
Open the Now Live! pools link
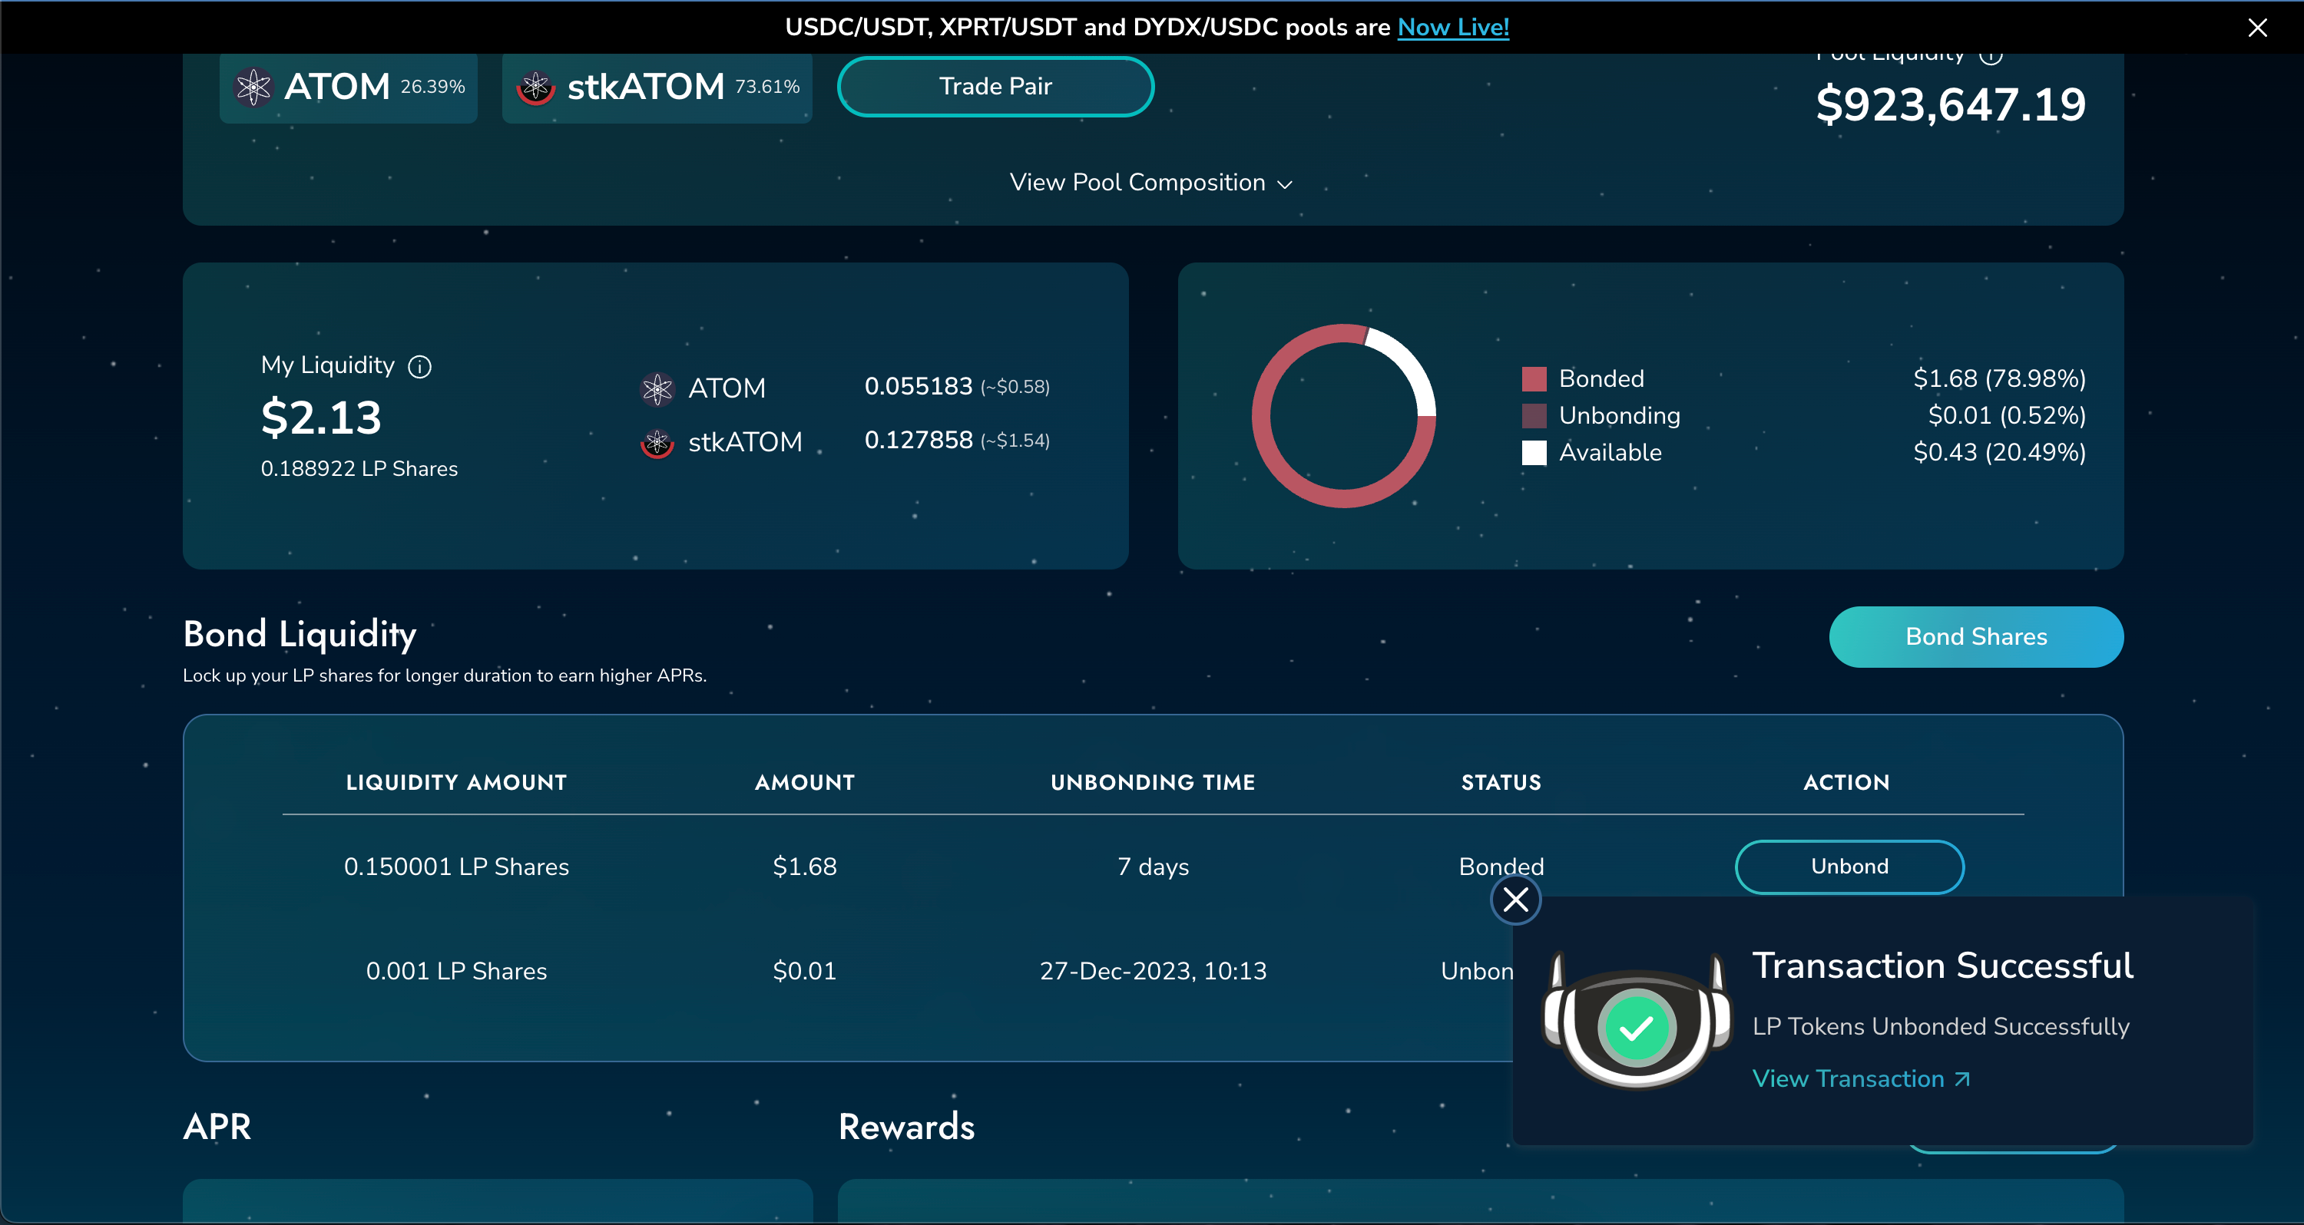(x=1453, y=28)
